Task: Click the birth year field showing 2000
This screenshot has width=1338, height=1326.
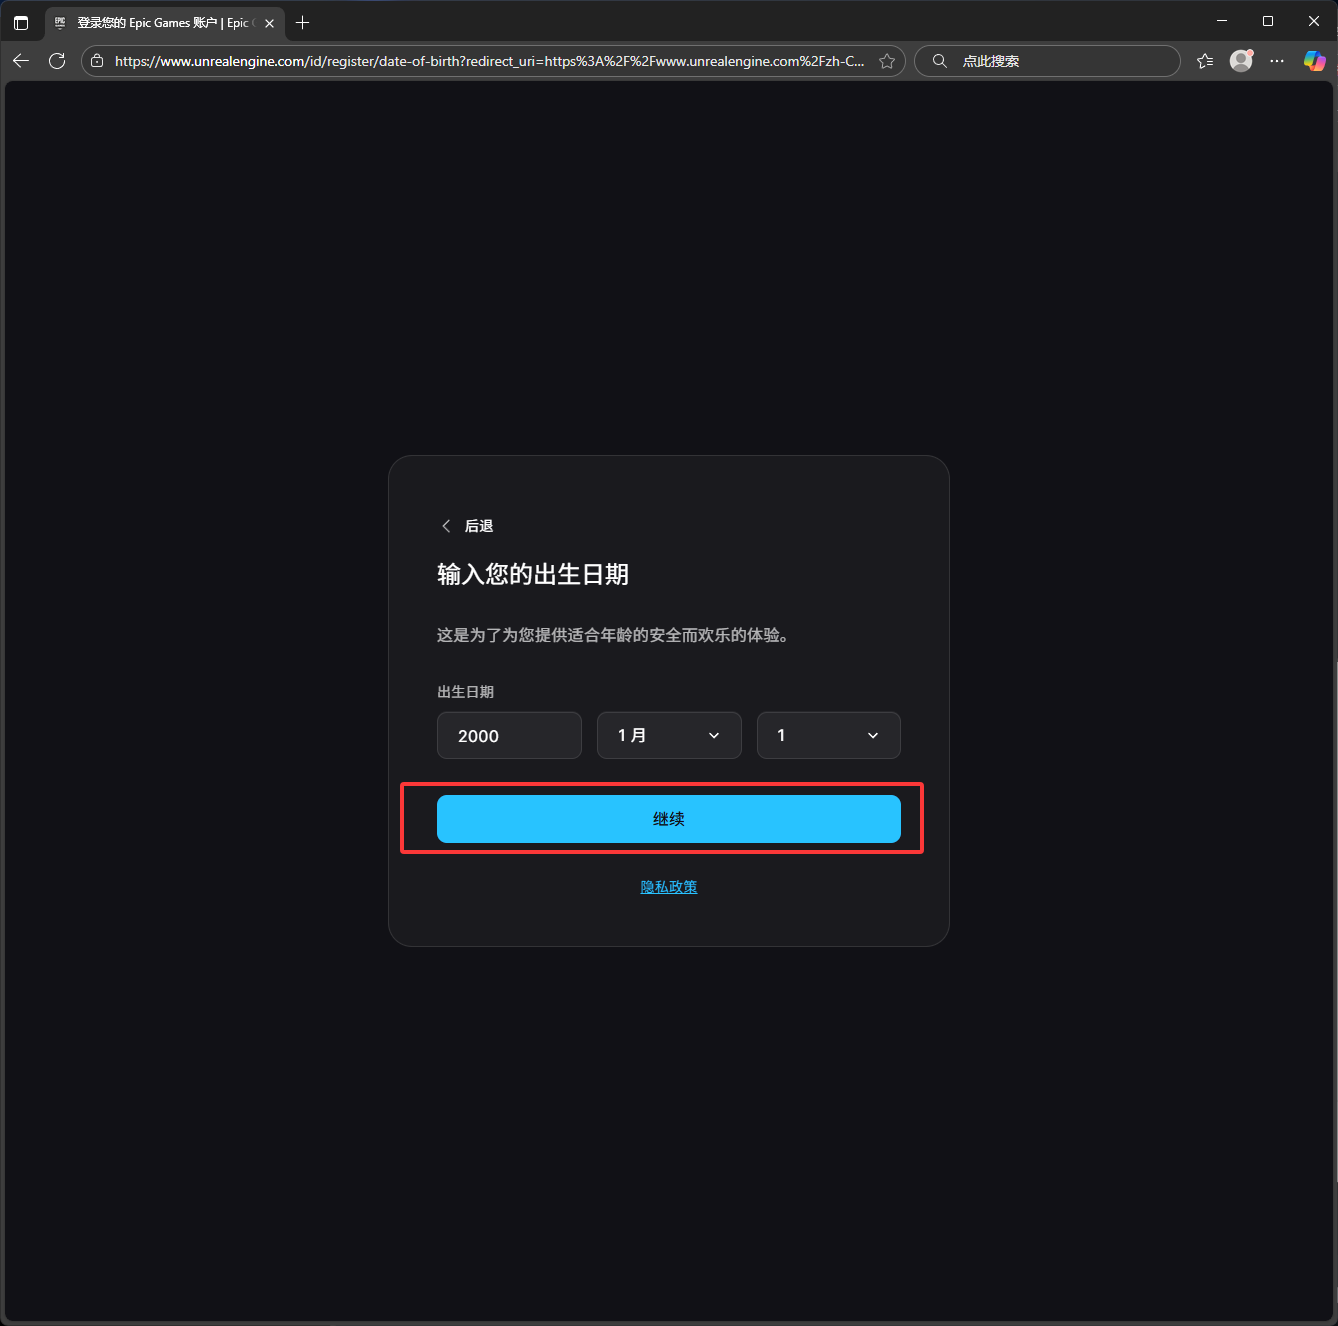Action: tap(508, 735)
